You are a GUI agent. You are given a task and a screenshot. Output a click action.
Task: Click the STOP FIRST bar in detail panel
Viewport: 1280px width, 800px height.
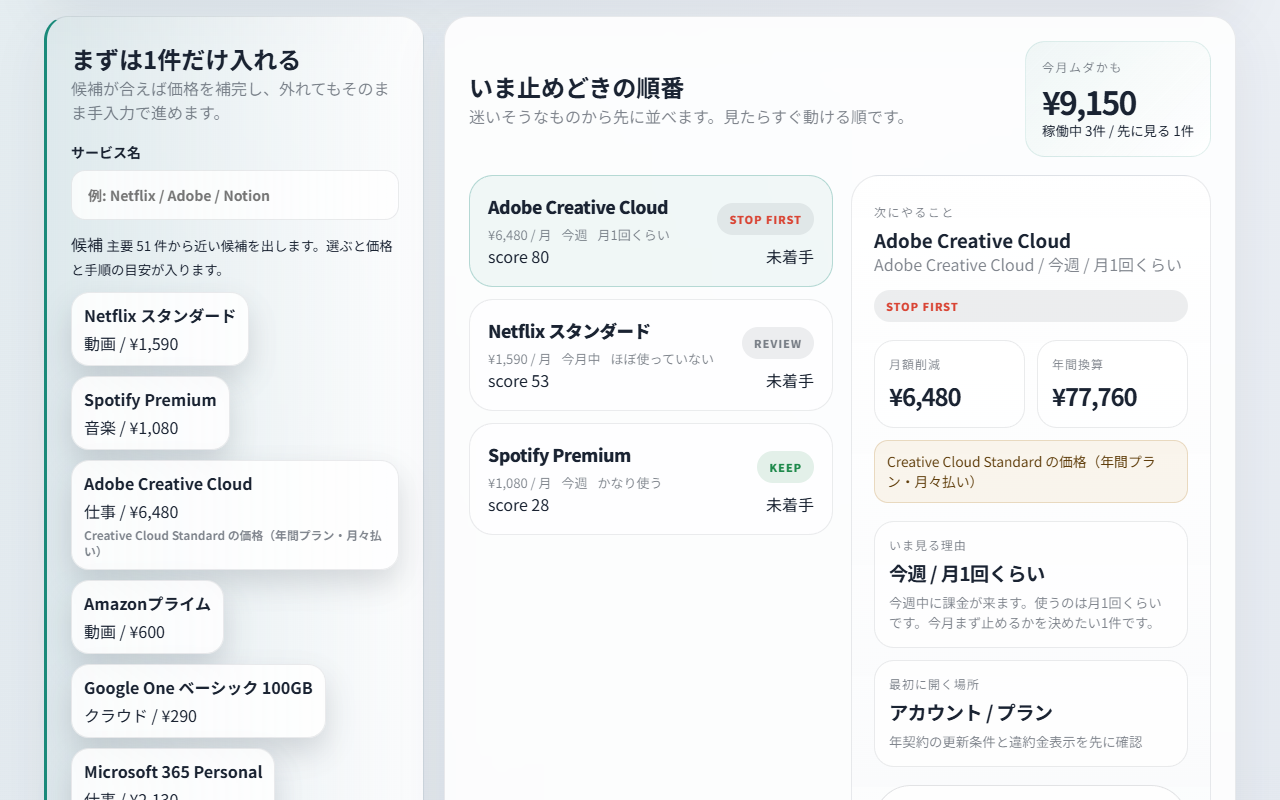1031,306
